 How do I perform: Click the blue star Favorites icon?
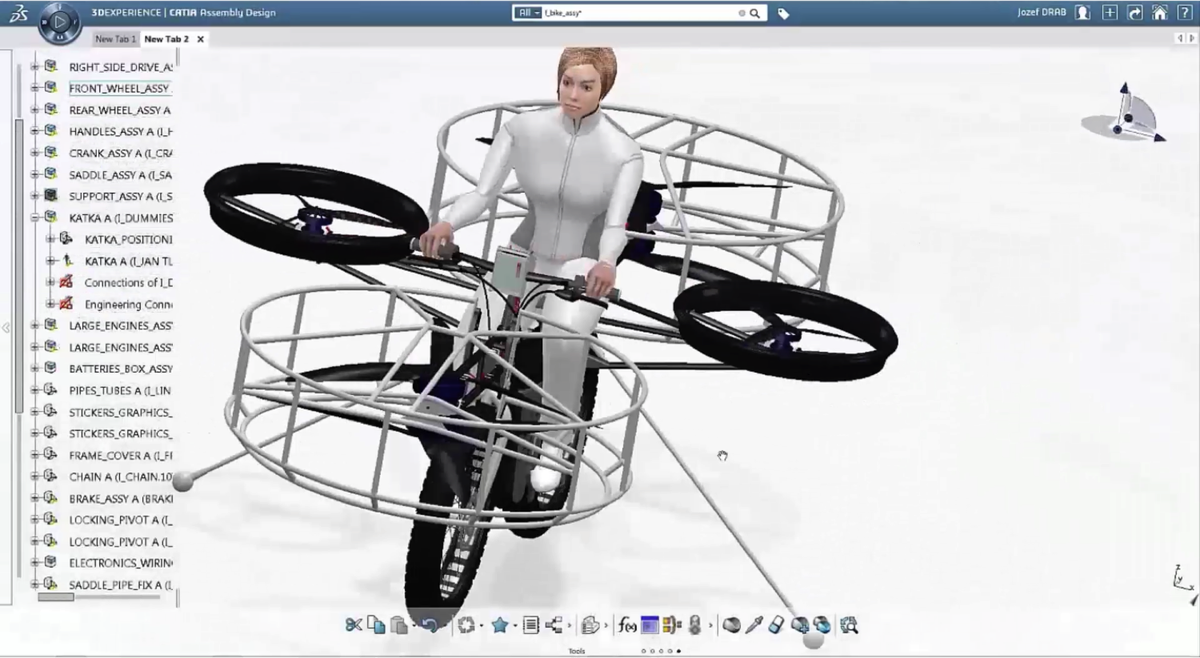pyautogui.click(x=500, y=625)
